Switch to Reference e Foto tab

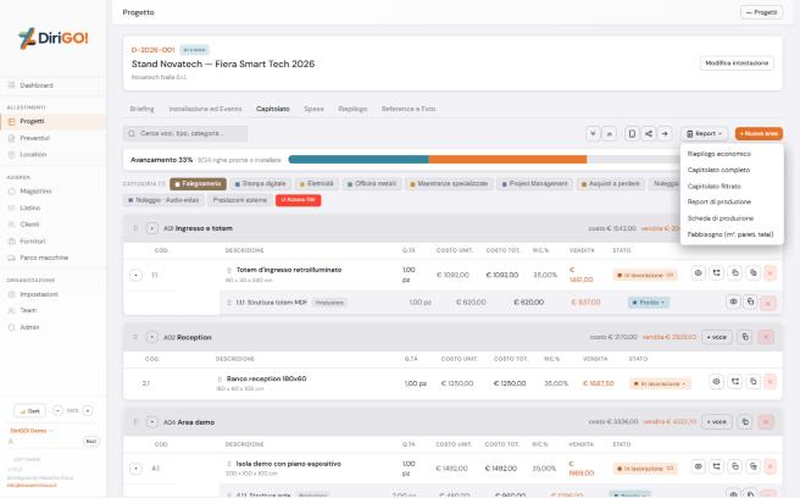(408, 109)
